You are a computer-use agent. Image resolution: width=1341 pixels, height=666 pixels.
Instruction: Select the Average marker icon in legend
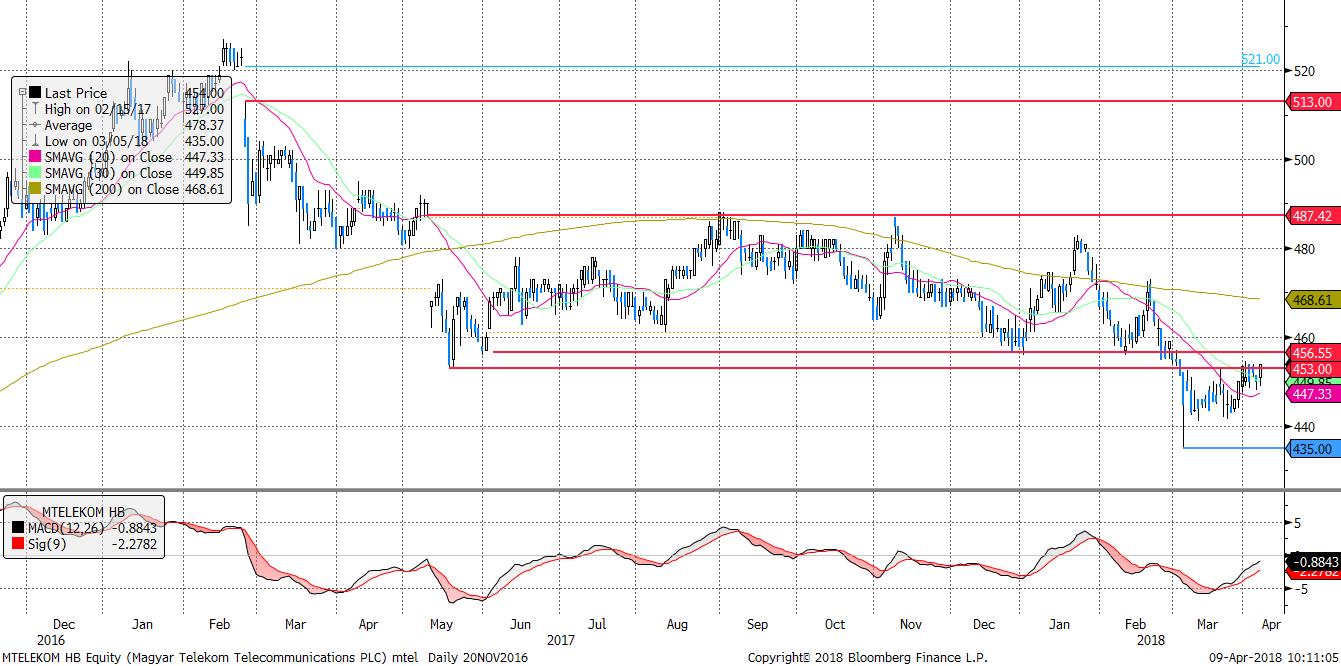pos(35,125)
